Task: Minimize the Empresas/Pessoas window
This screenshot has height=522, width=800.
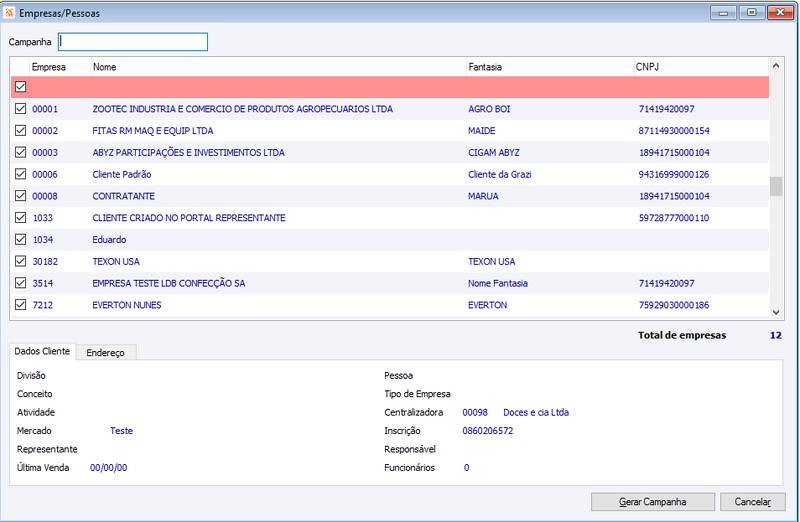Action: click(723, 12)
